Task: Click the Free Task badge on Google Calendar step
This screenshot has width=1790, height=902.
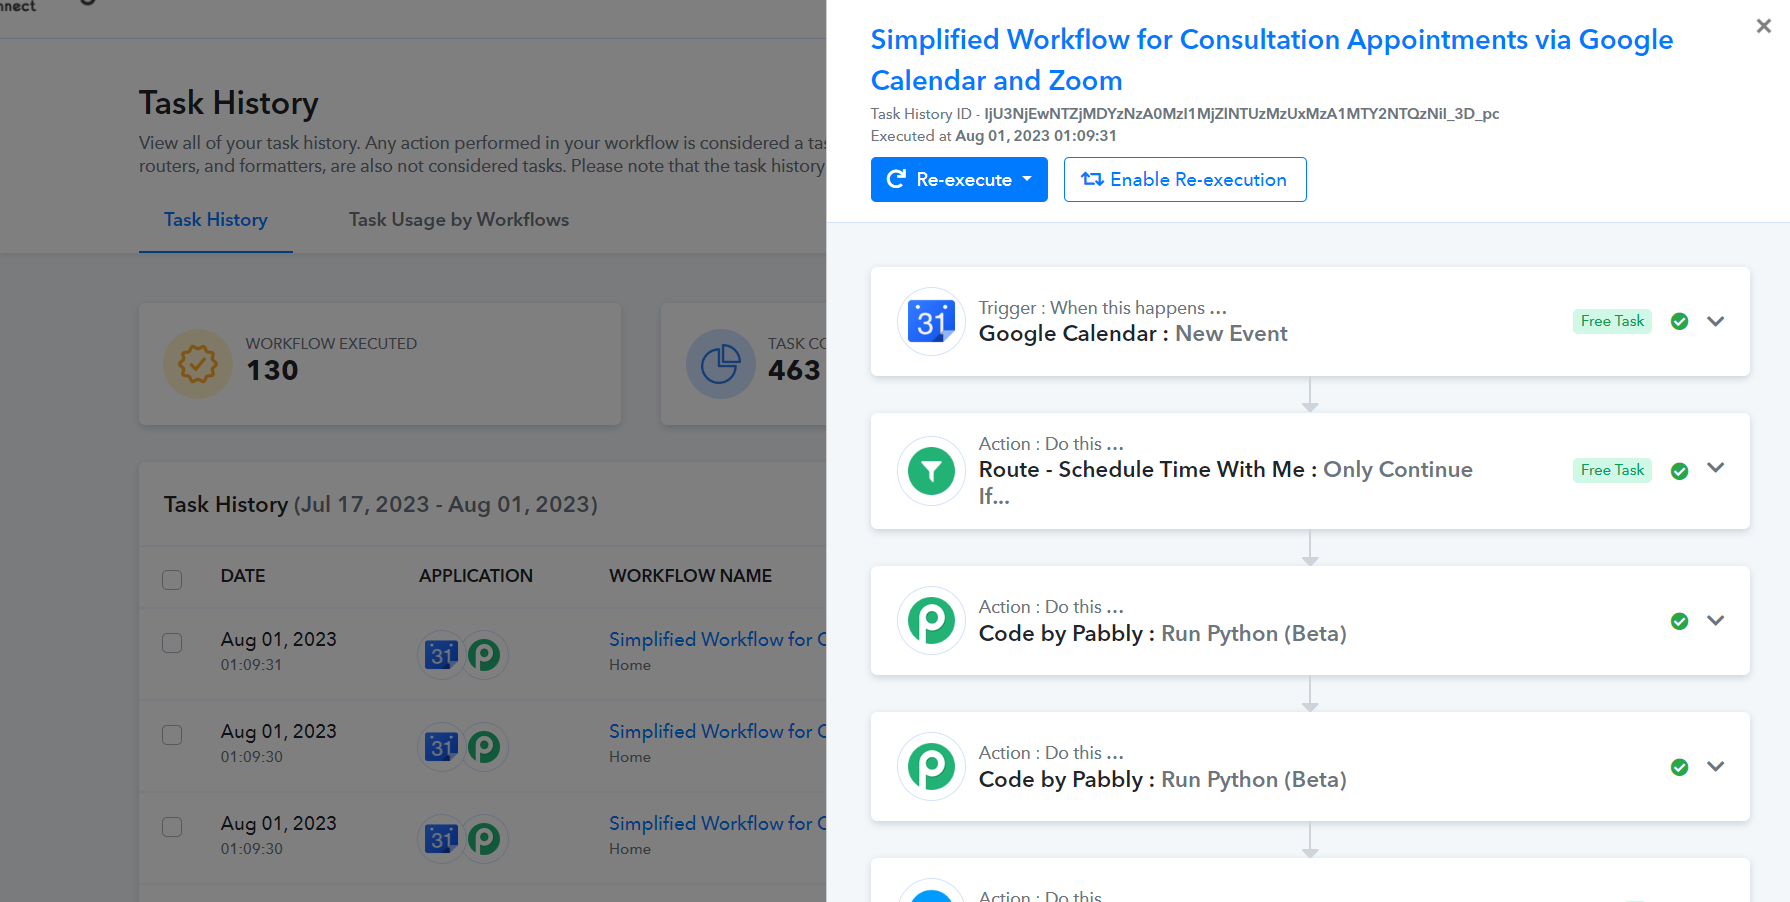Action: [x=1612, y=321]
